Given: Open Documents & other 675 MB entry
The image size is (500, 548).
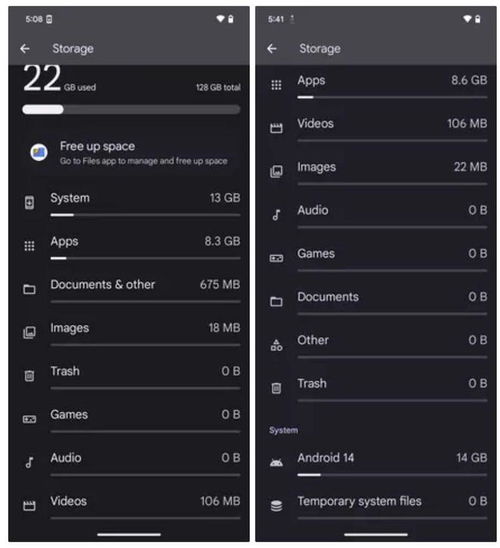Looking at the screenshot, I should click(131, 289).
